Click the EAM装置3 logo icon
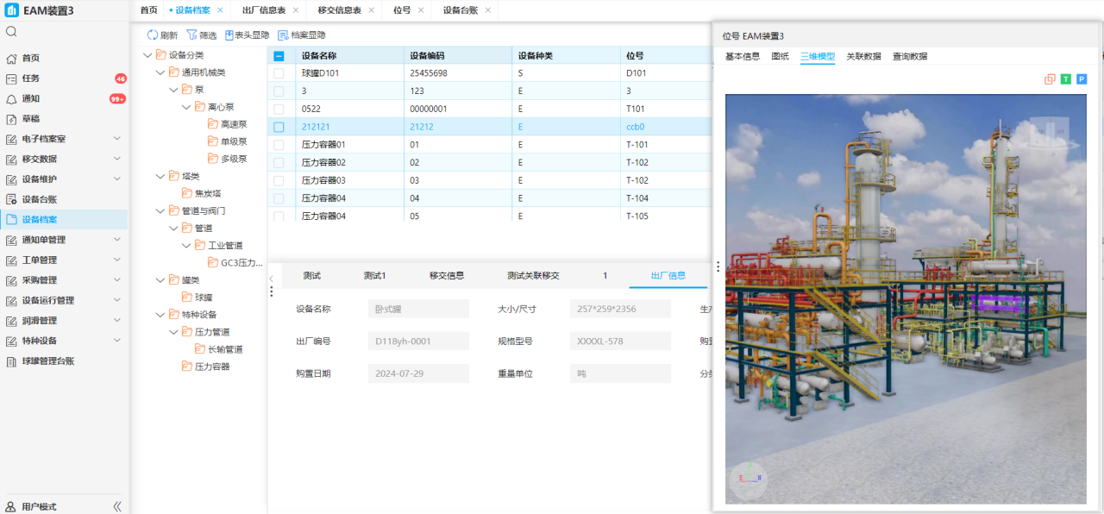This screenshot has height=514, width=1104. (11, 11)
